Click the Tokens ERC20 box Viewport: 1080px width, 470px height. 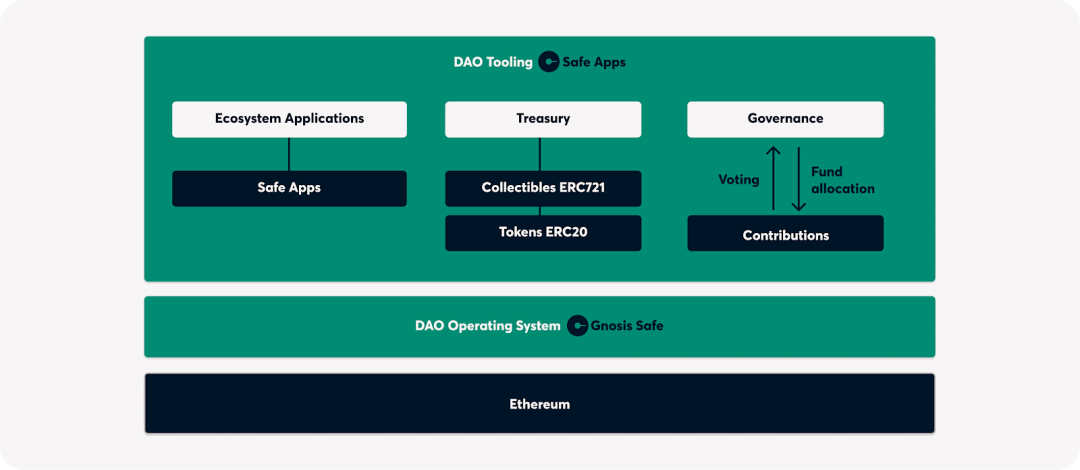pos(543,233)
